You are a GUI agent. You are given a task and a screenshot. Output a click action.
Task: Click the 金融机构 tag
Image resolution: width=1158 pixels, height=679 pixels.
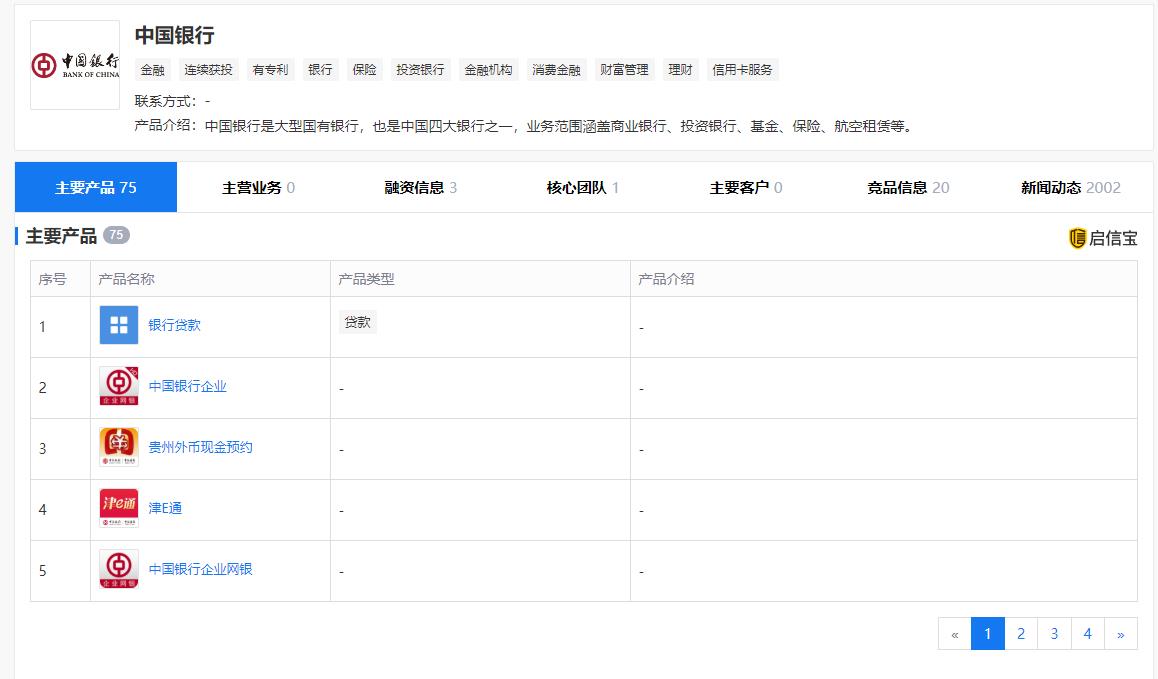click(x=488, y=69)
